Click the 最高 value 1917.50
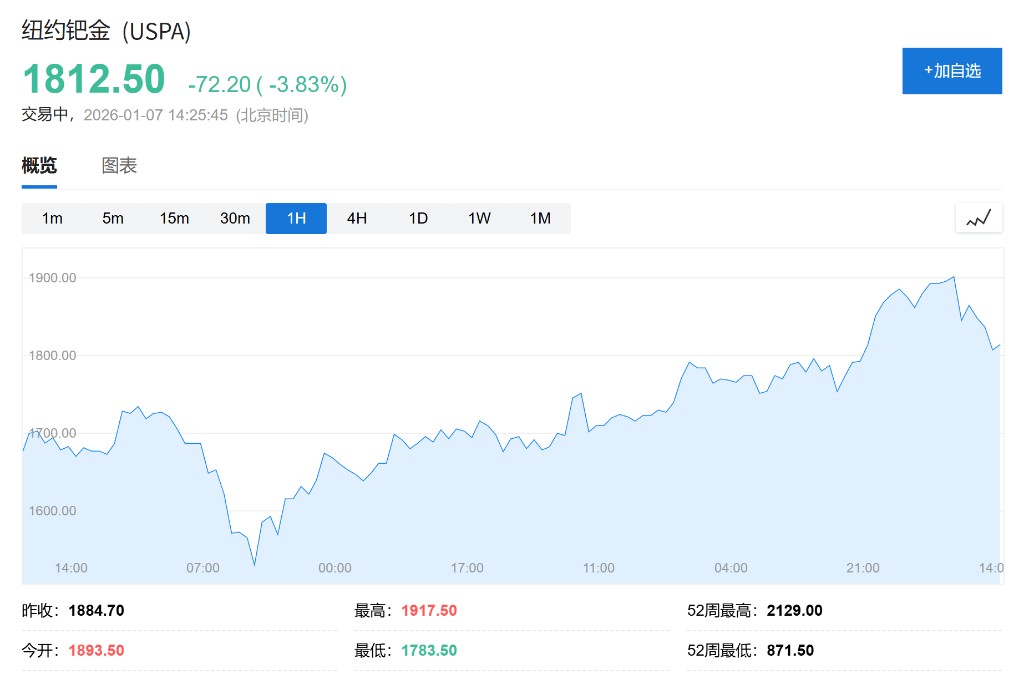The width and height of the screenshot is (1024, 685). [x=429, y=610]
